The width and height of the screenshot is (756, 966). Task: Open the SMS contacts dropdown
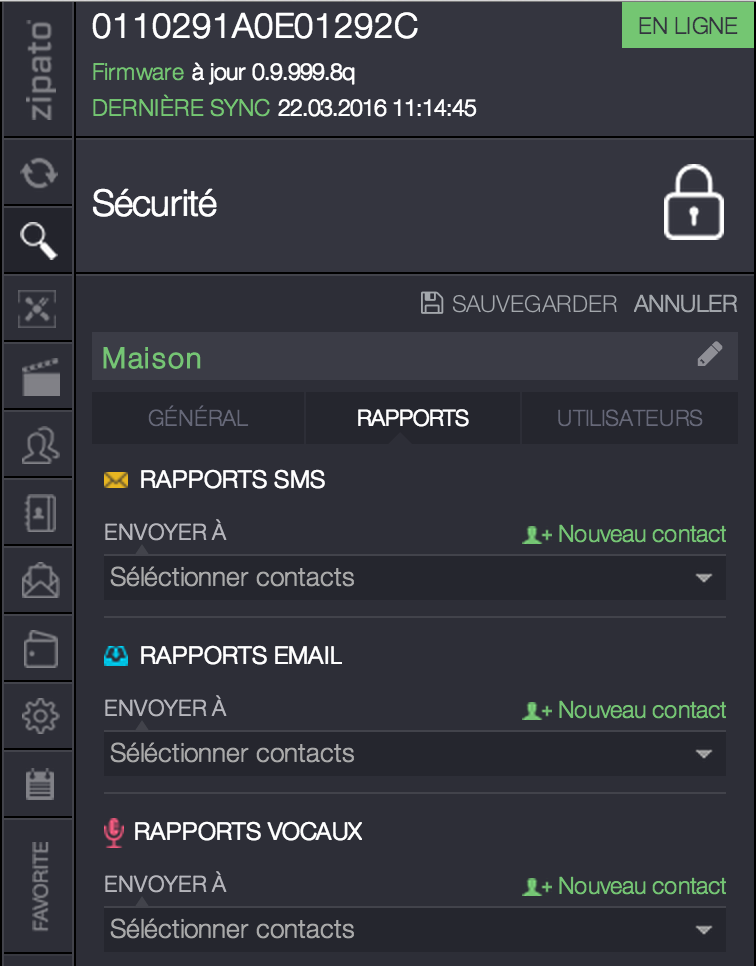coord(414,577)
